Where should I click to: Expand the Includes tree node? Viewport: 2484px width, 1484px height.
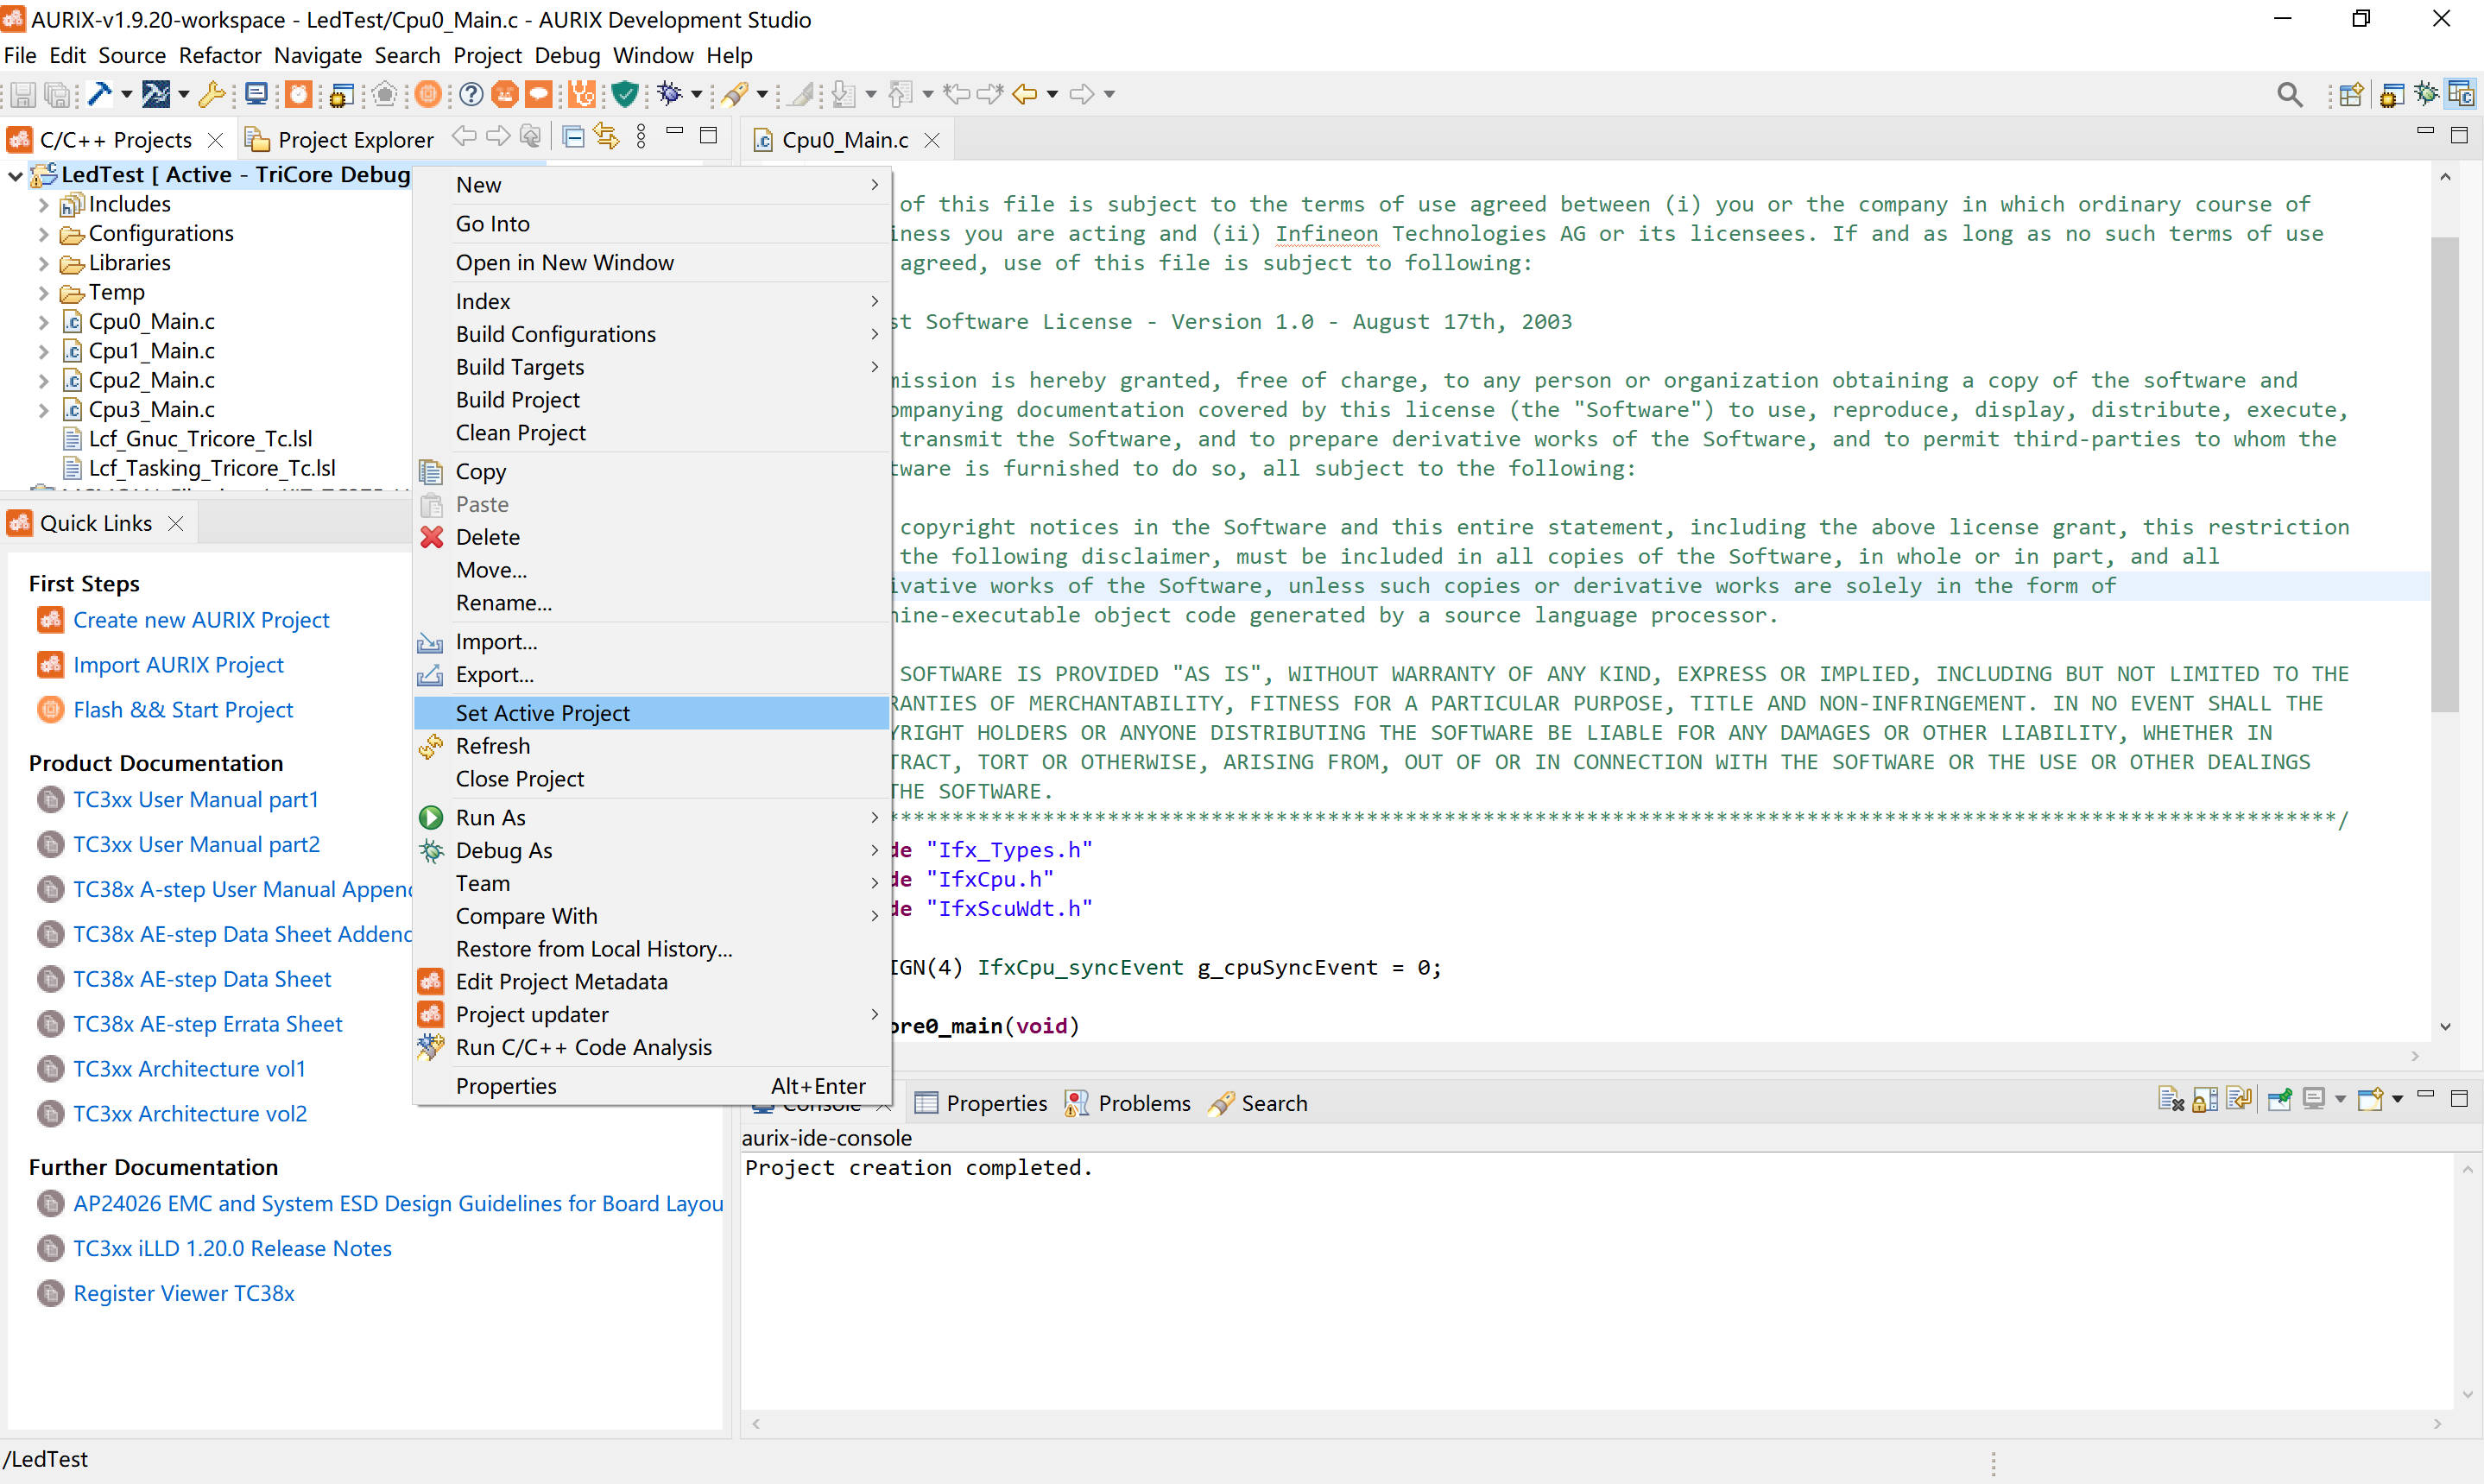click(x=43, y=205)
